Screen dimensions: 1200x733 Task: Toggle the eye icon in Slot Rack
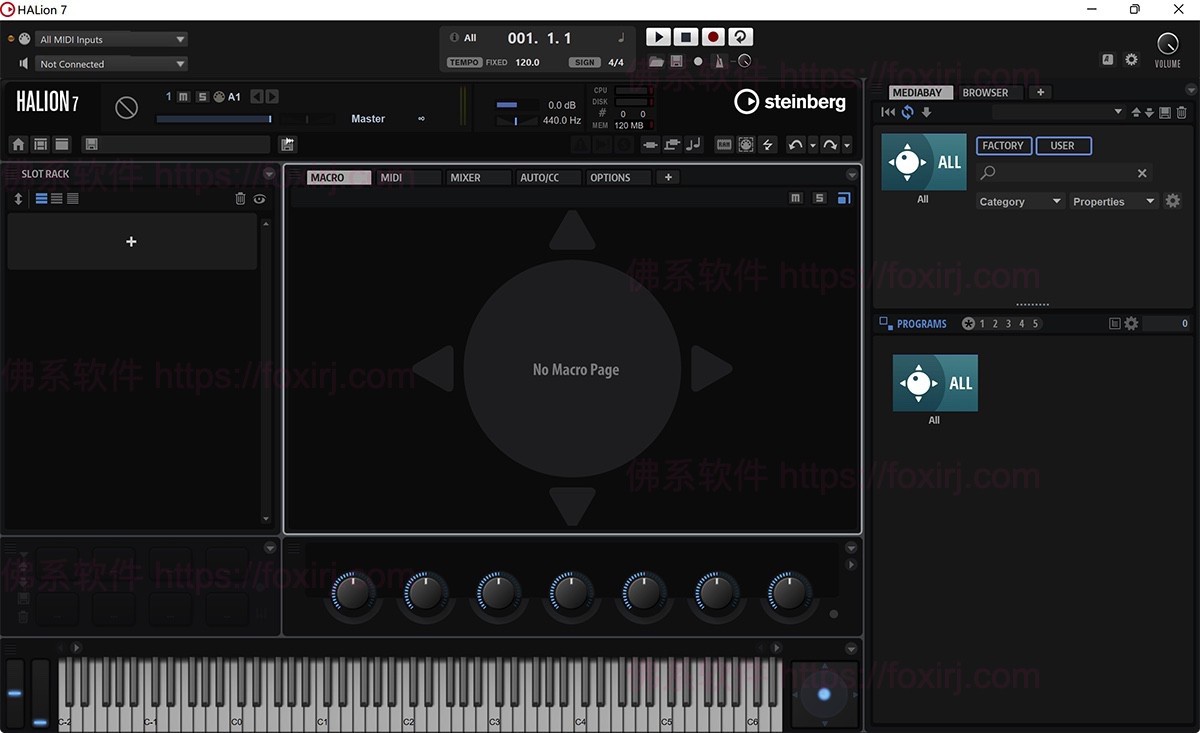[x=260, y=199]
